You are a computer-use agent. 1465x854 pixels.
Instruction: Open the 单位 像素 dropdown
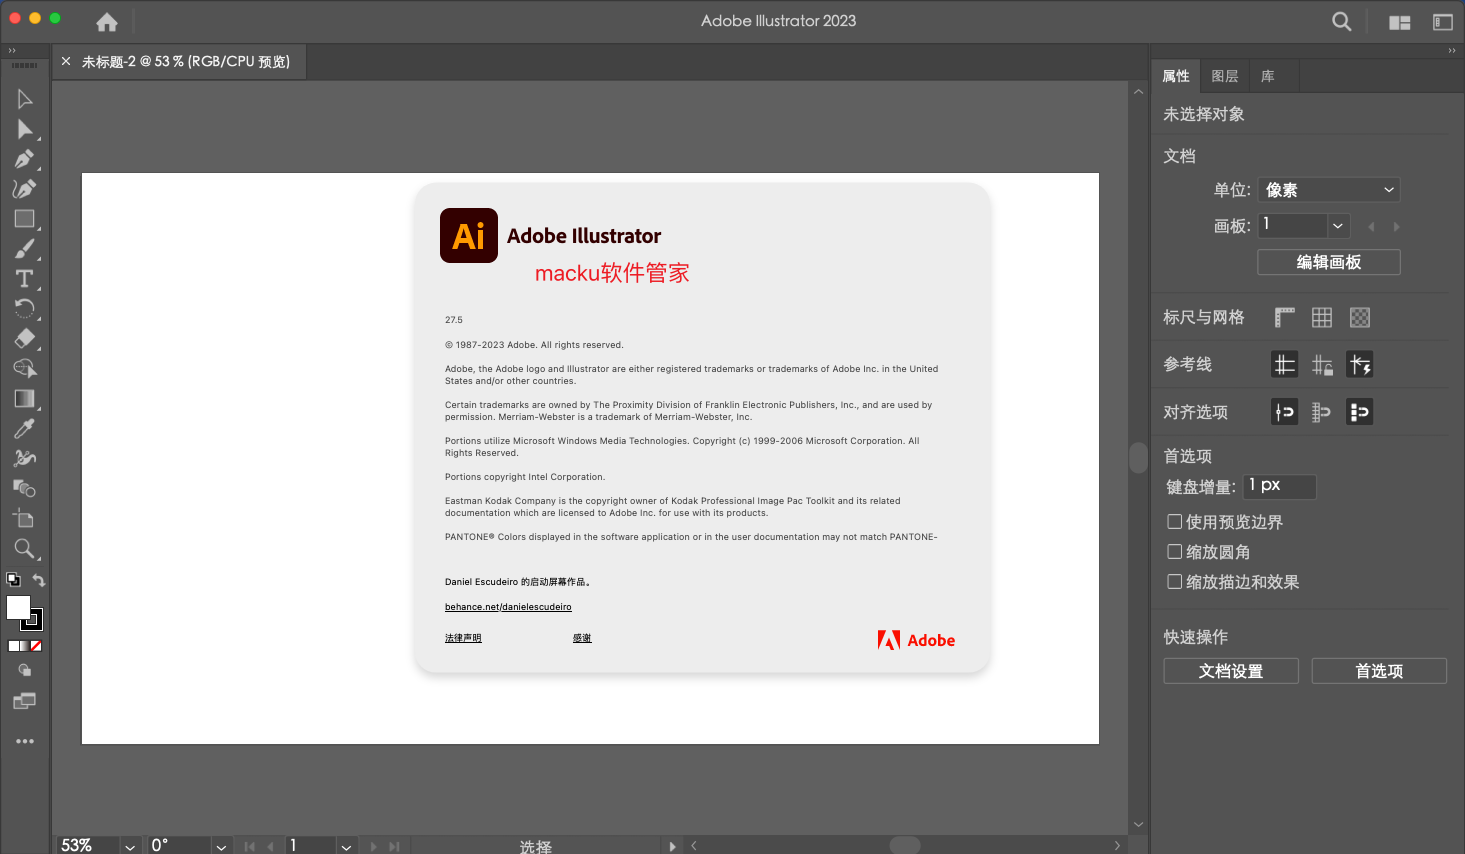pos(1329,190)
